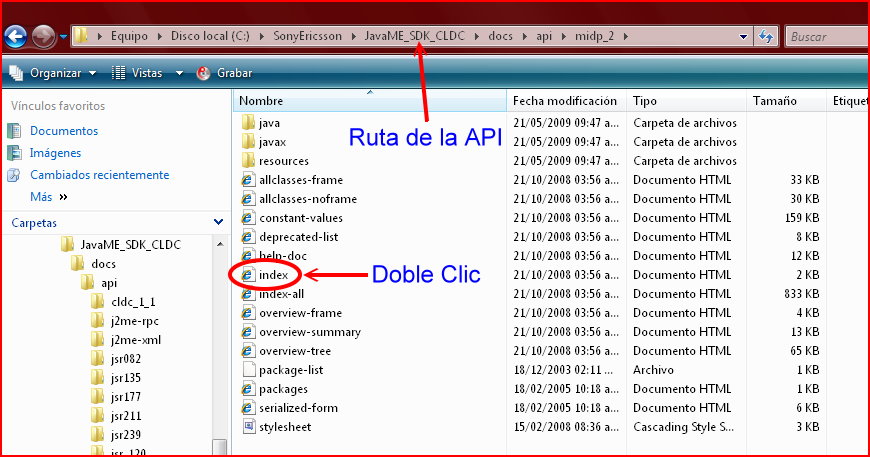Select stylesheet CSS file icon
The height and width of the screenshot is (457, 870).
[x=248, y=426]
